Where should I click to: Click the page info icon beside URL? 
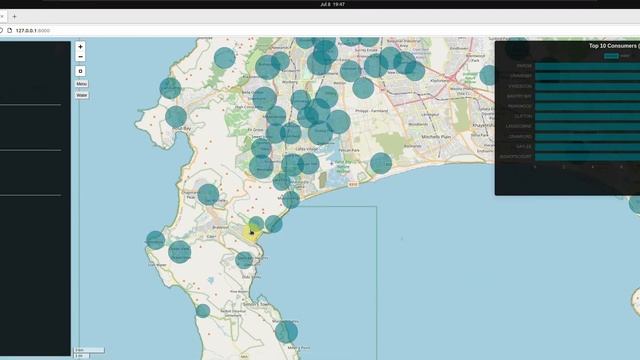pos(10,31)
